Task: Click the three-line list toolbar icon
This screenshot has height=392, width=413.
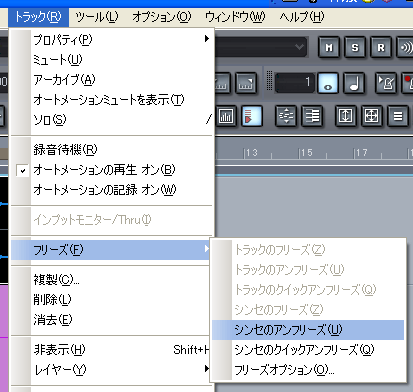Action: (397, 116)
